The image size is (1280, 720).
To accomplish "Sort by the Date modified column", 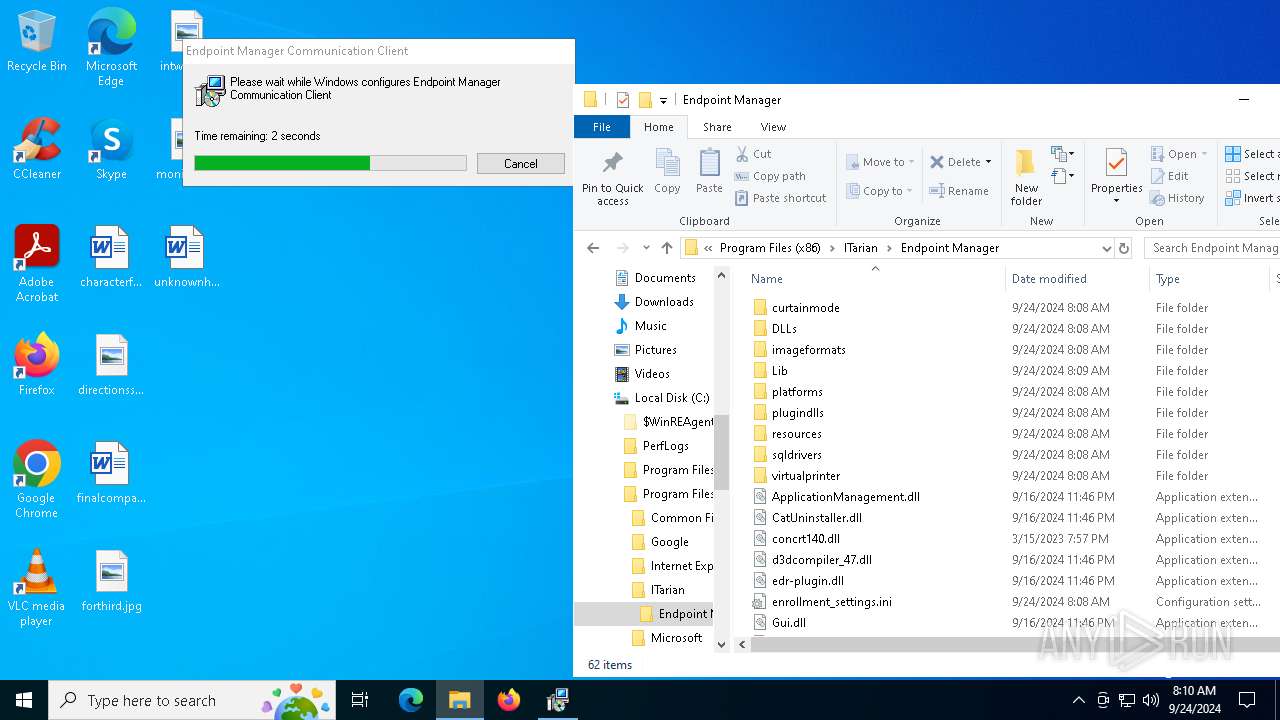I will pos(1076,279).
